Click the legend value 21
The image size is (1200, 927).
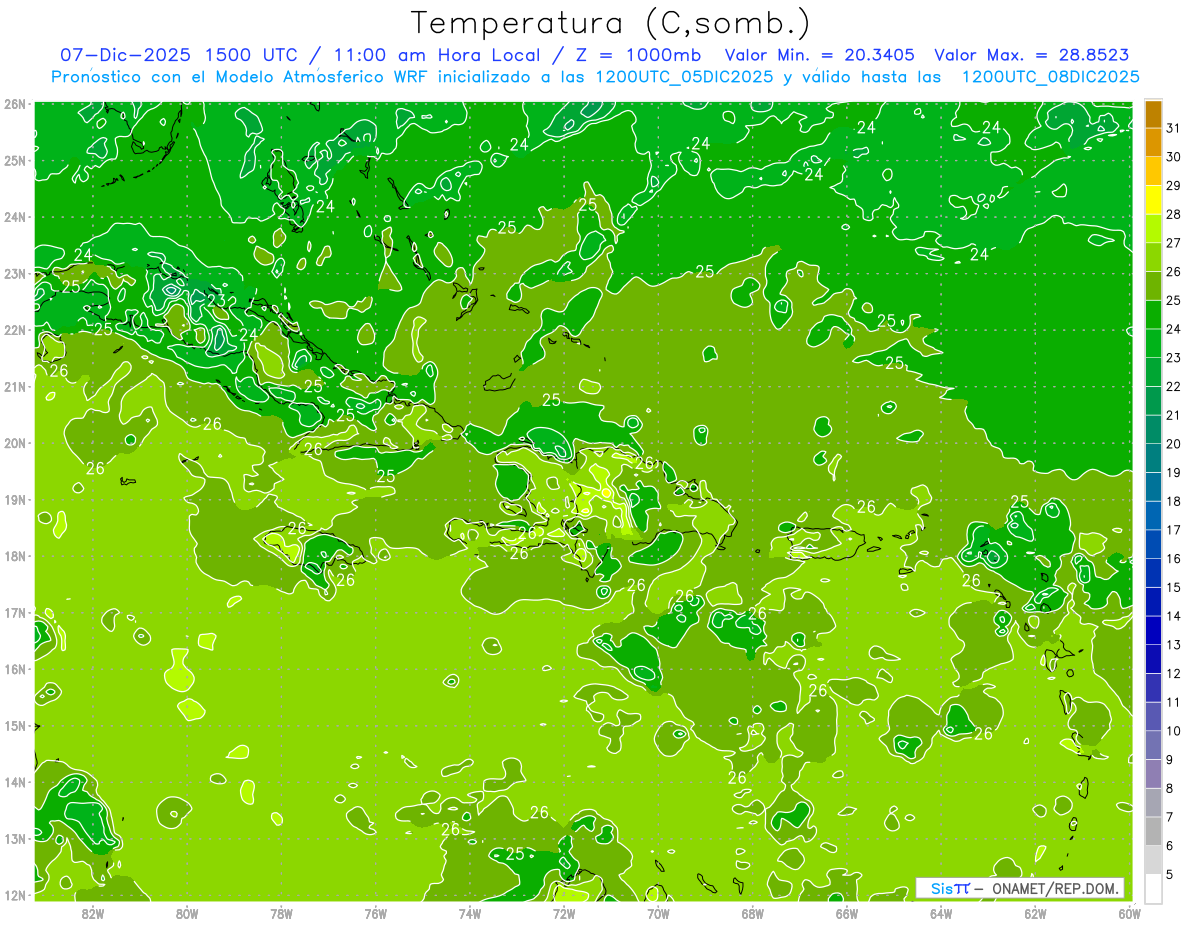(x=1173, y=415)
